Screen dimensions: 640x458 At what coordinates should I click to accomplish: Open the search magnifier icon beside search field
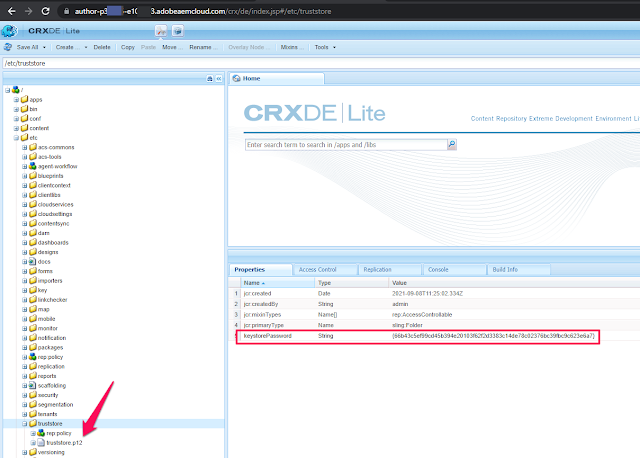tap(452, 145)
